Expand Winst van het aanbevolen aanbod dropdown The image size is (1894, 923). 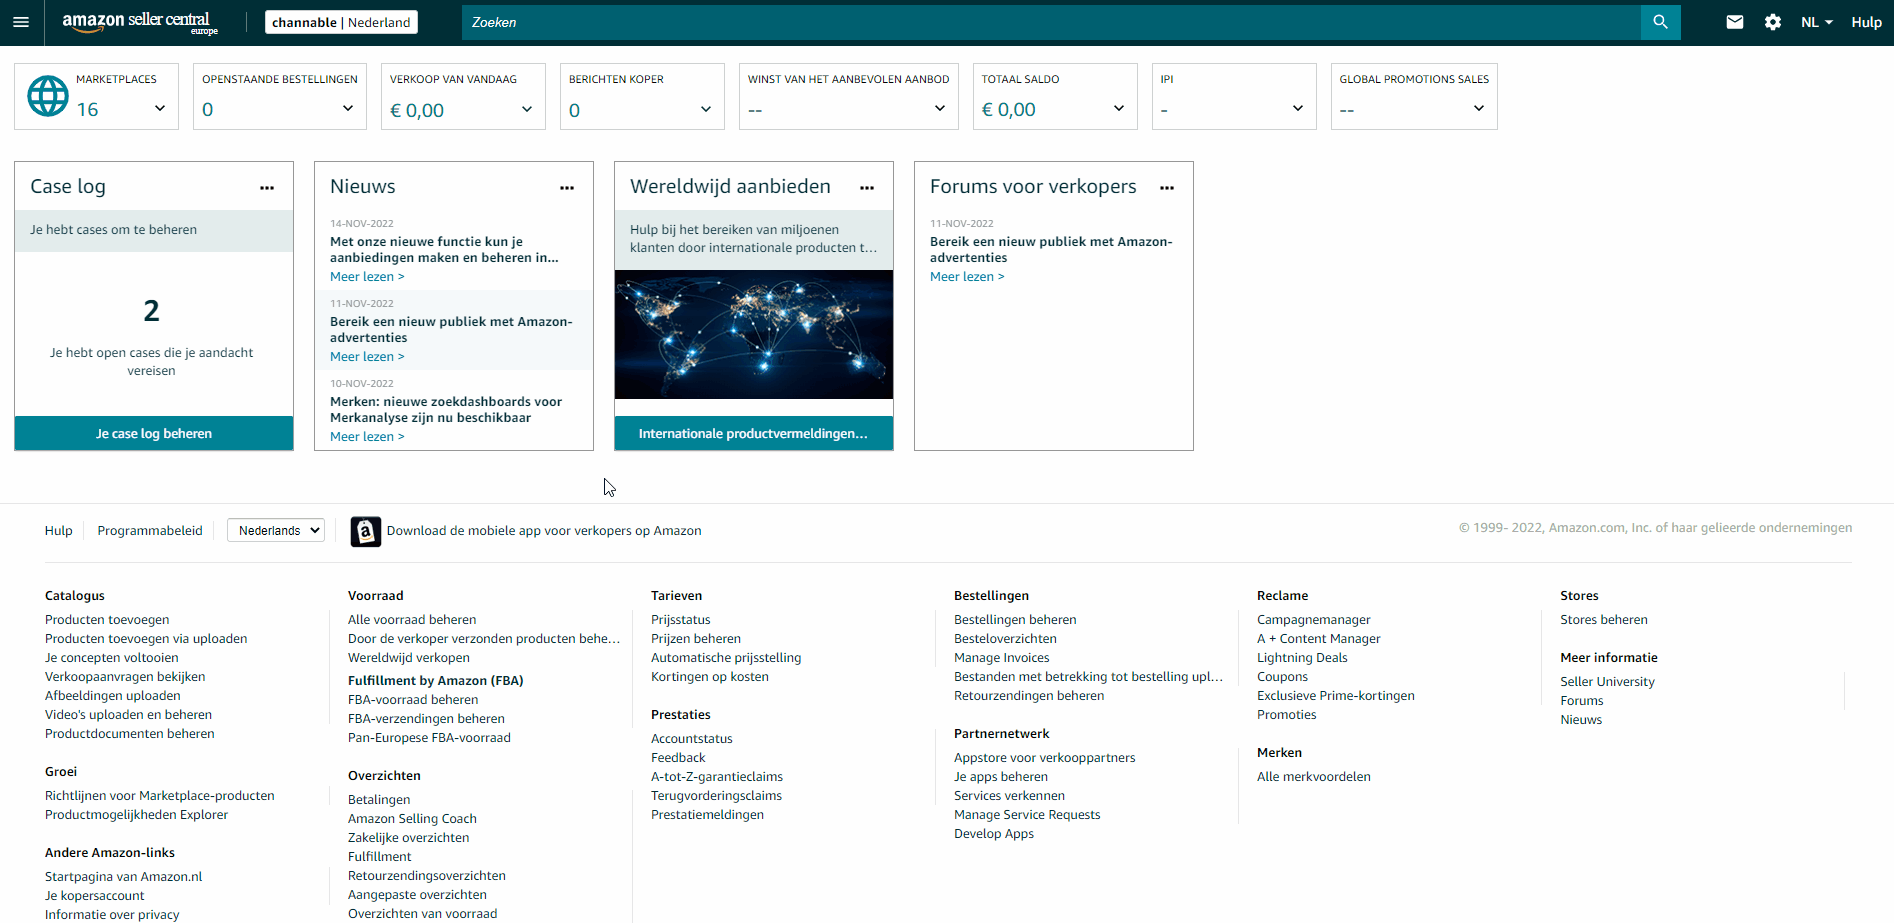940,108
